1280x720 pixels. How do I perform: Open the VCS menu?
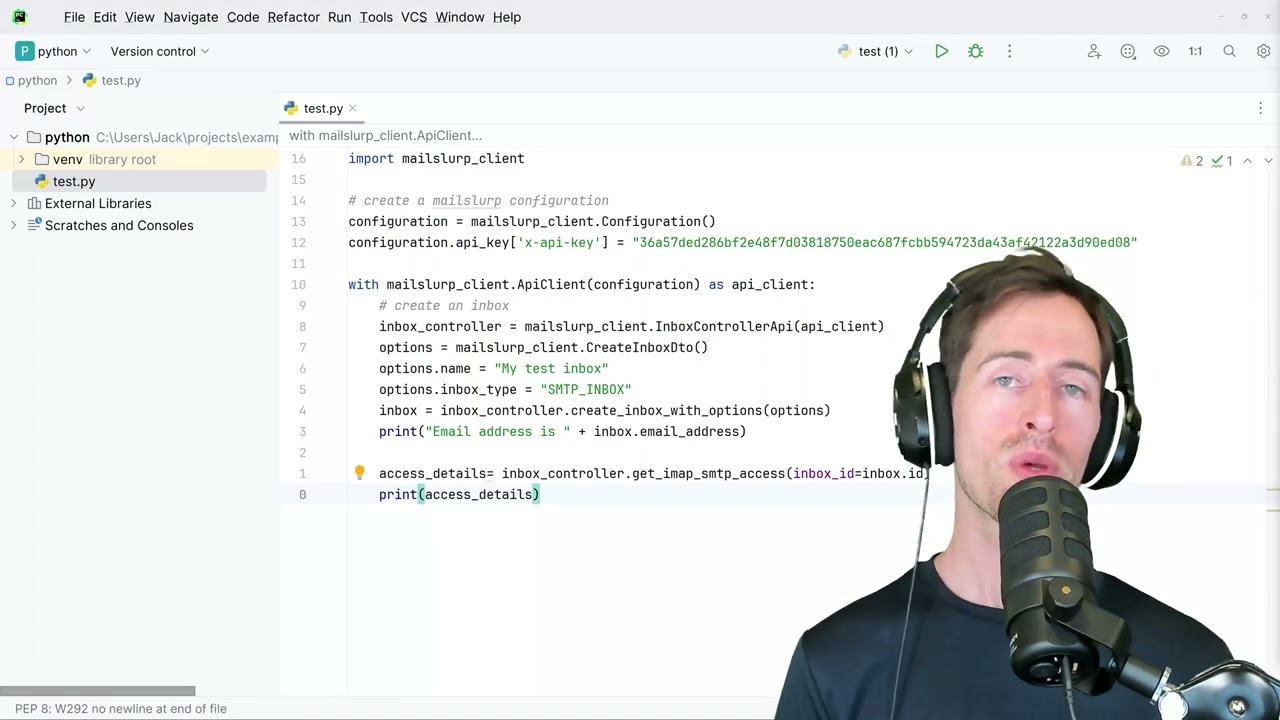[x=414, y=17]
